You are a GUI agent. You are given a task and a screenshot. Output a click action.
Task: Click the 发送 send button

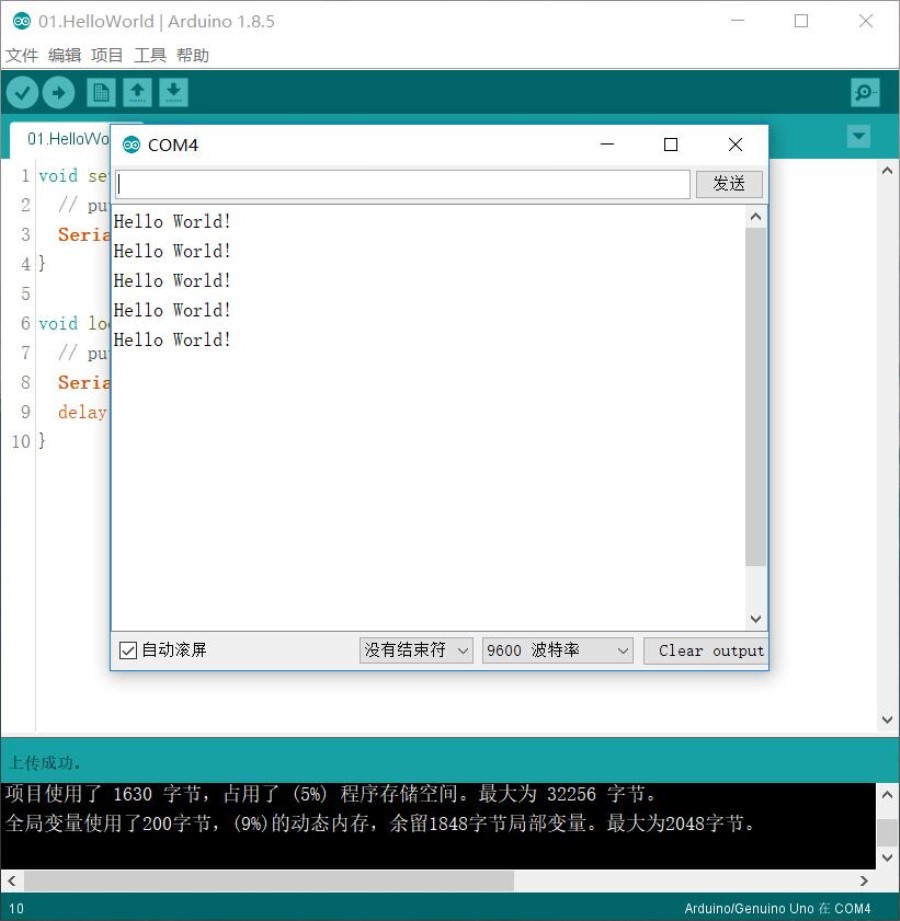[729, 184]
